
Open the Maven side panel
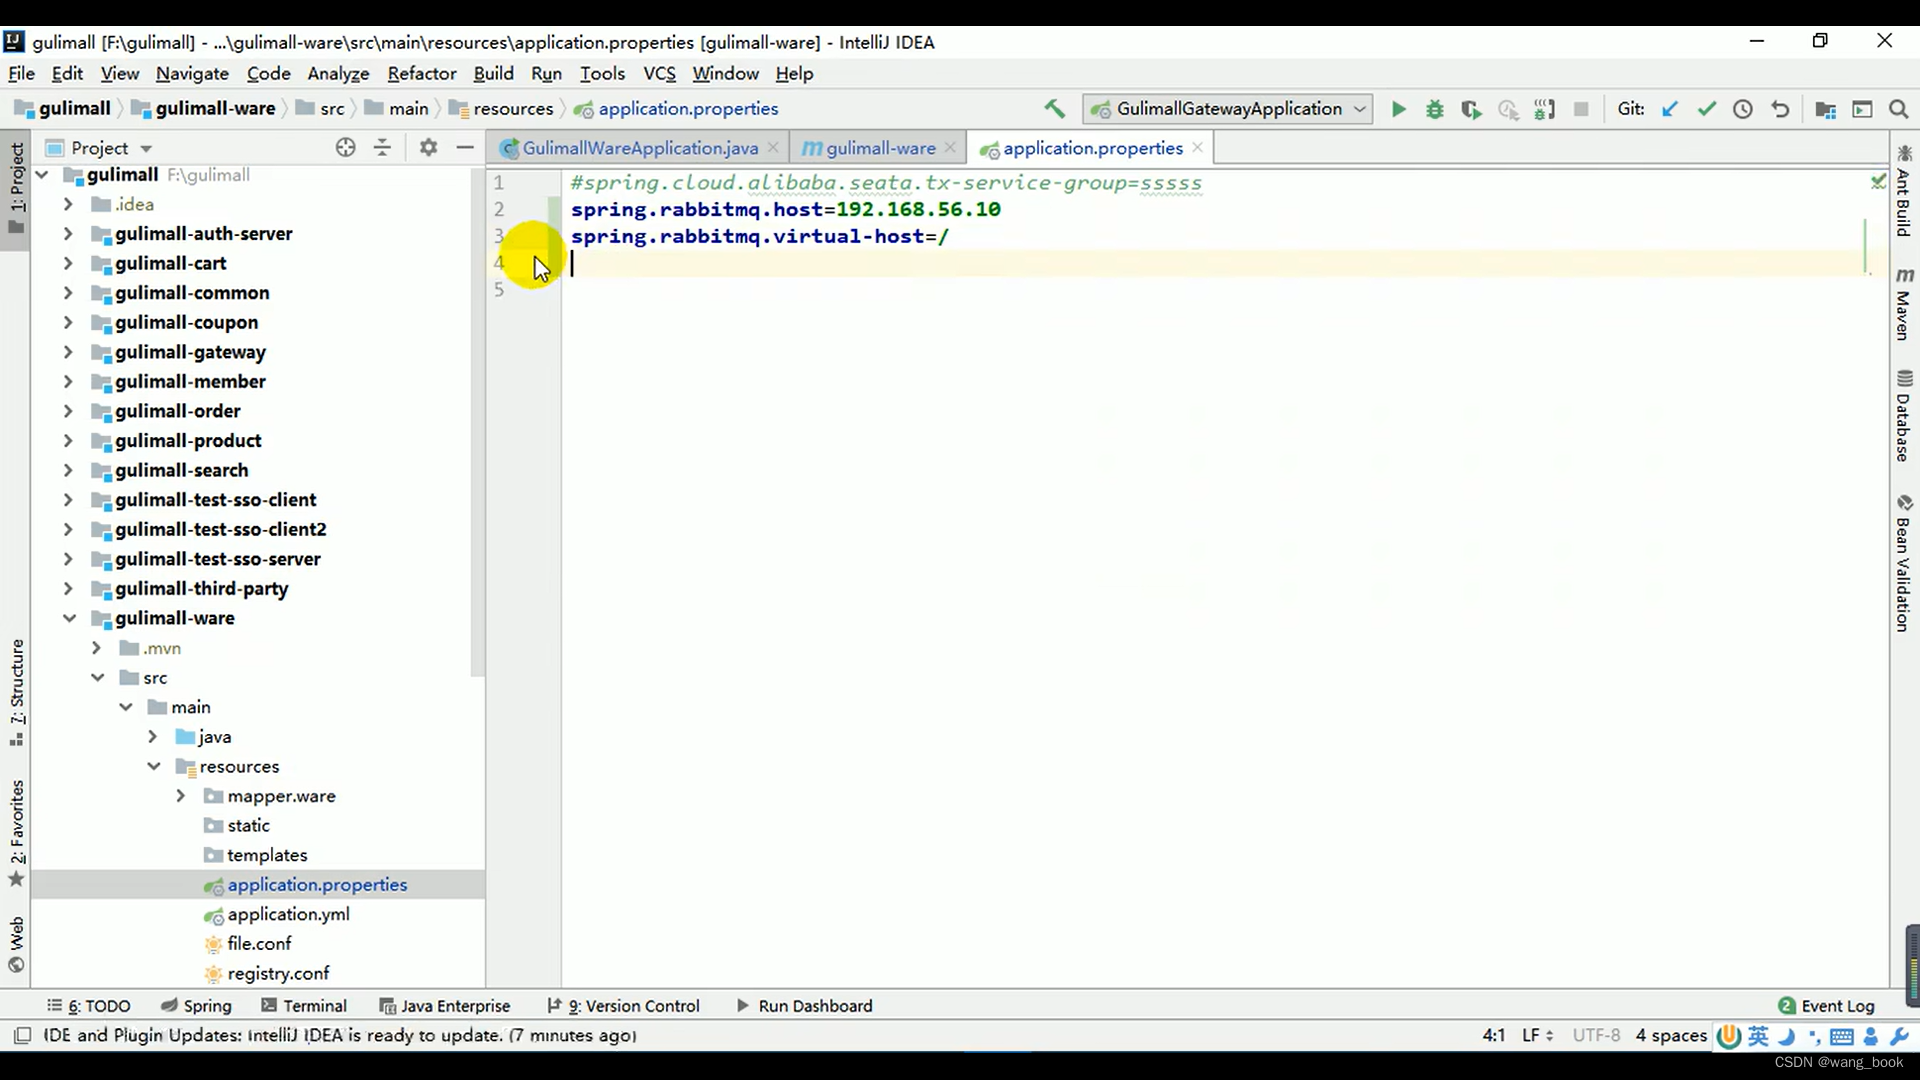[x=1904, y=304]
